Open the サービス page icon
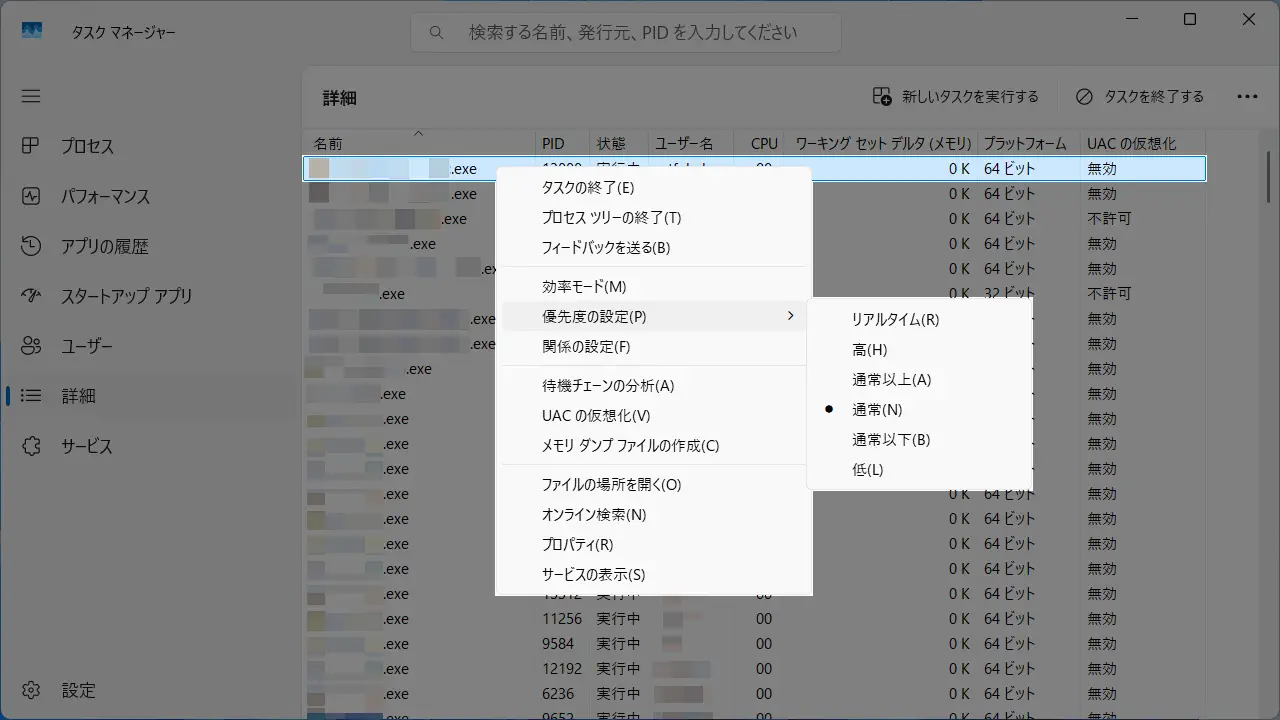Image resolution: width=1280 pixels, height=720 pixels. pos(31,446)
